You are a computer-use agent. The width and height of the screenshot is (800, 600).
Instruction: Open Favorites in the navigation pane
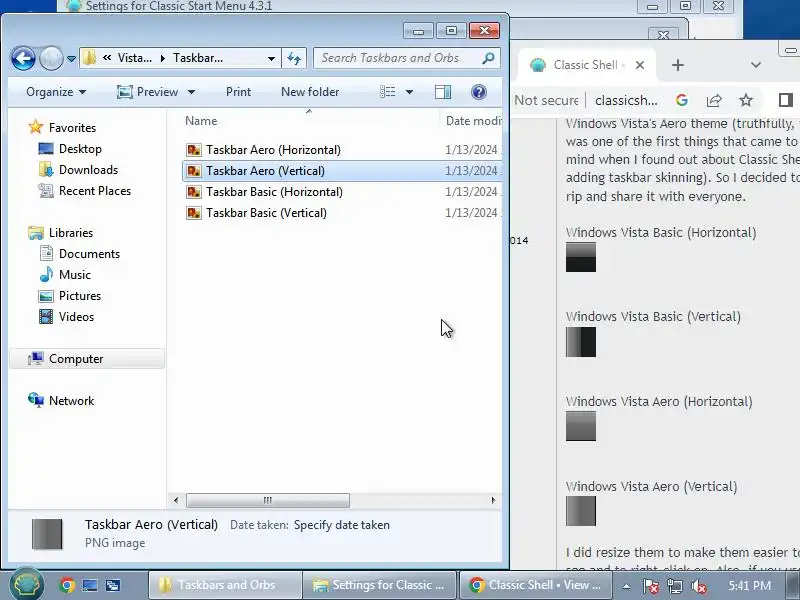click(72, 128)
